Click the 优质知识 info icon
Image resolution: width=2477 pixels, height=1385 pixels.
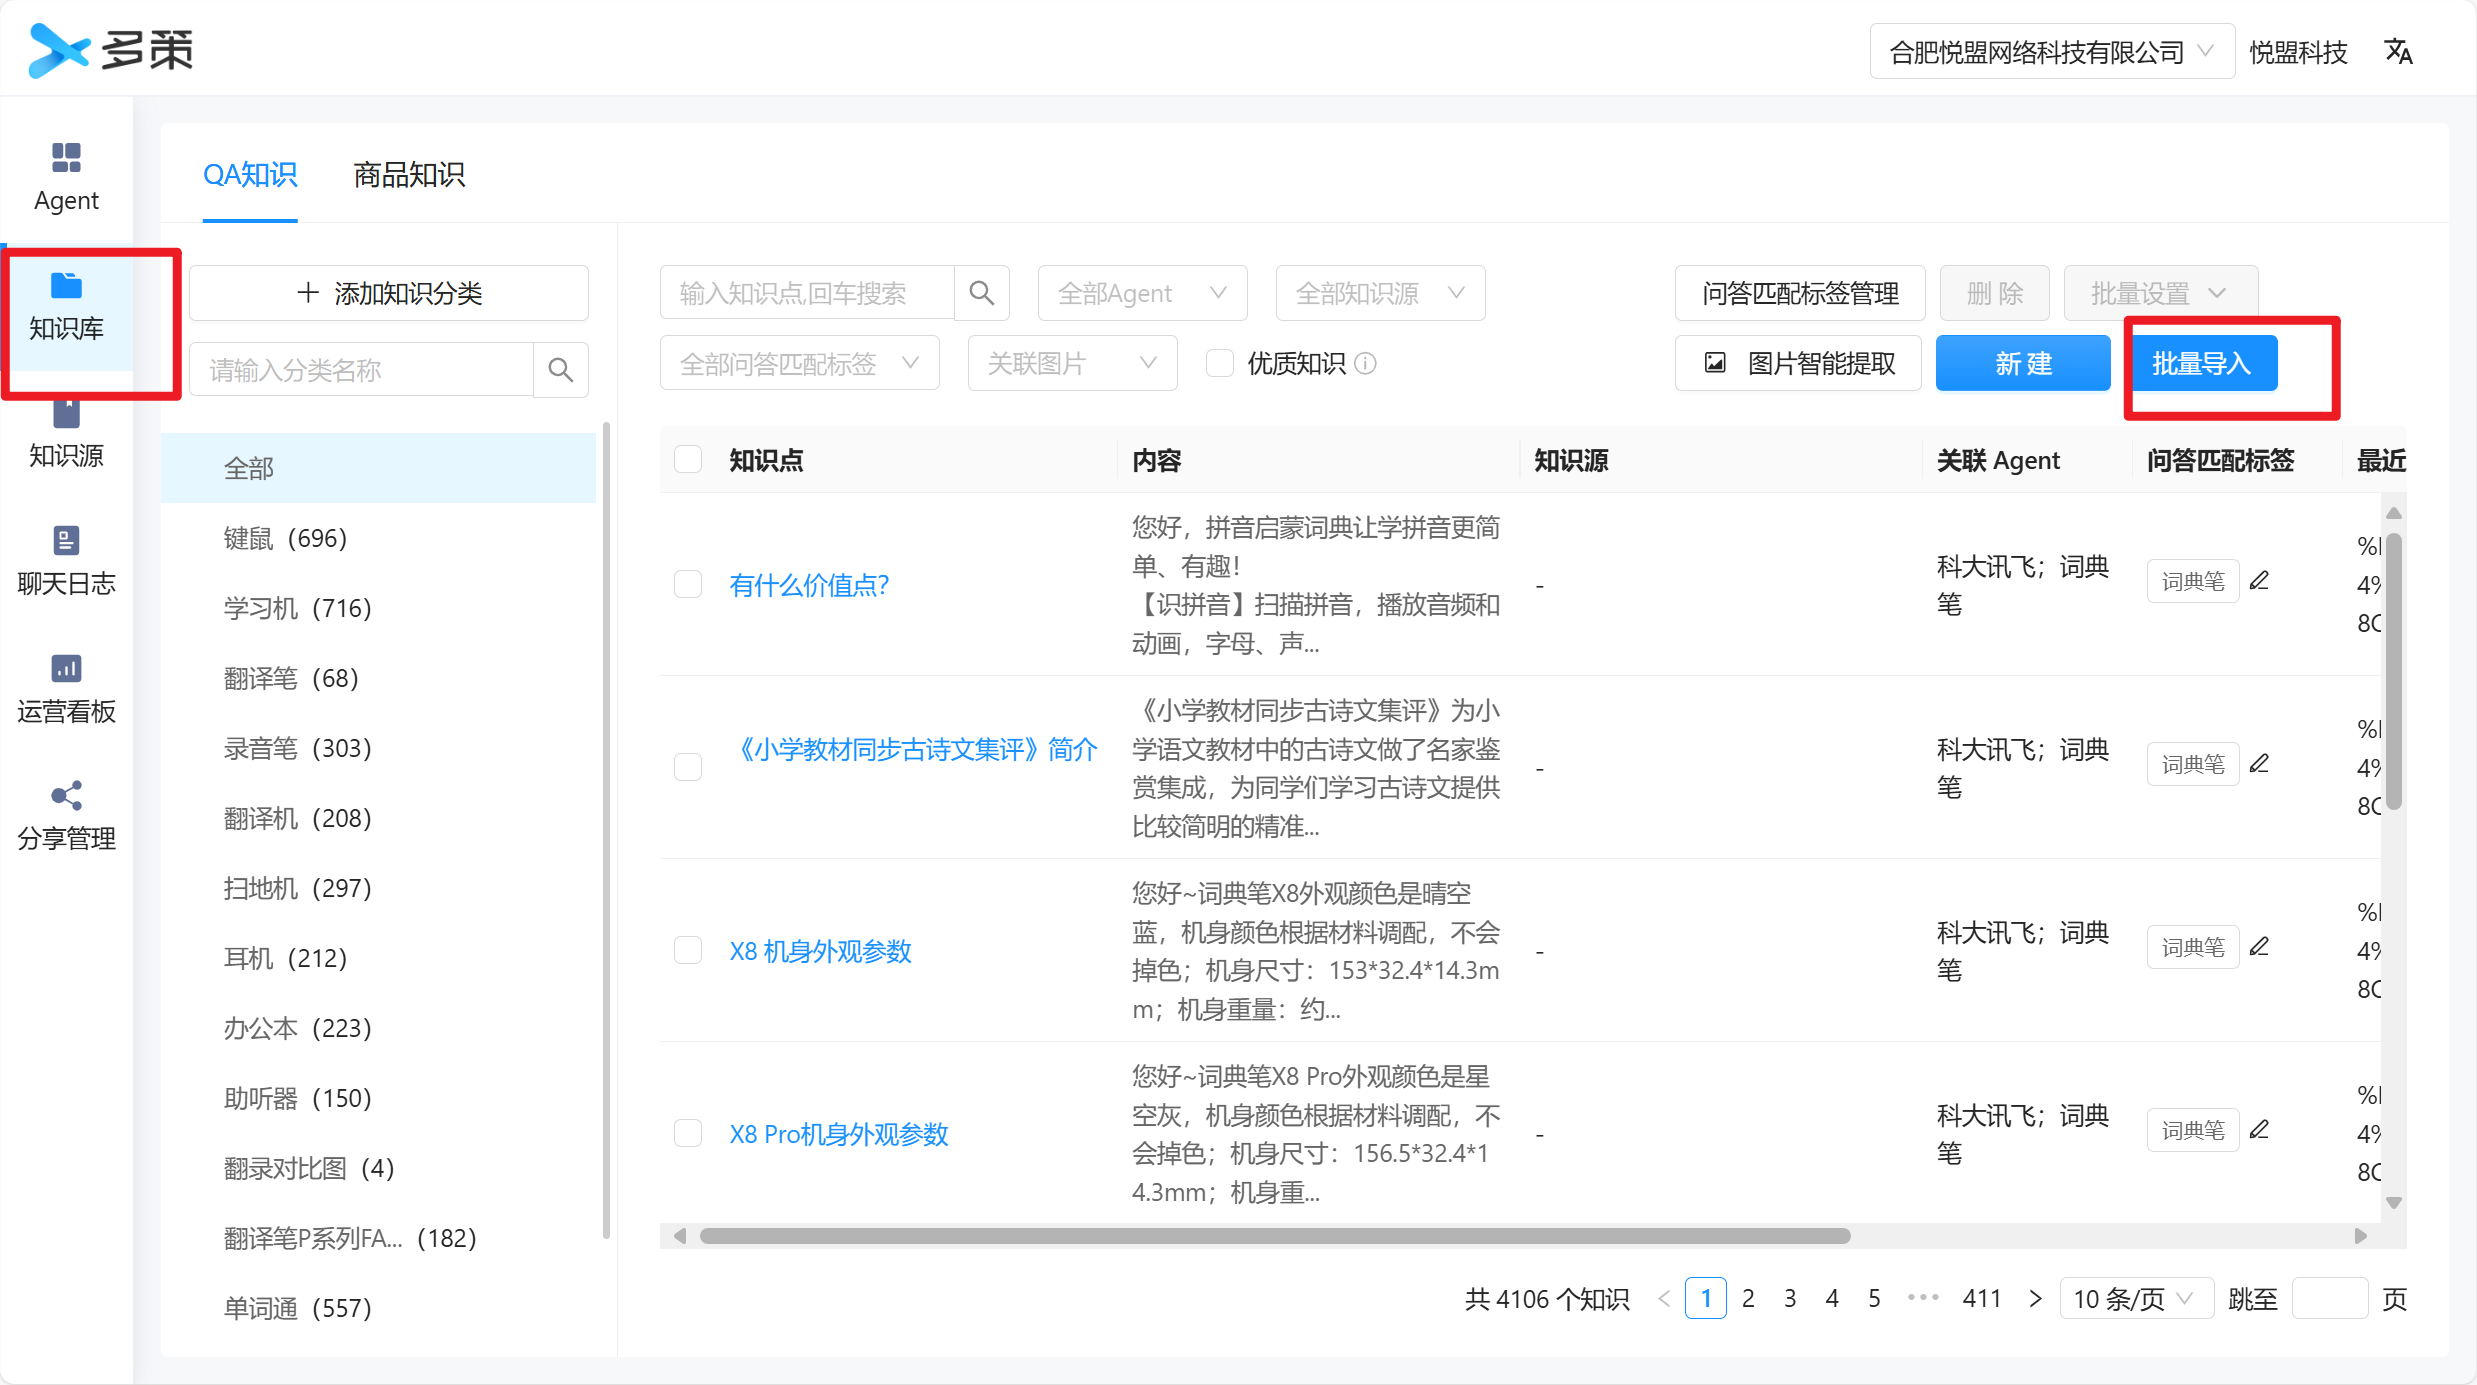(x=1365, y=363)
